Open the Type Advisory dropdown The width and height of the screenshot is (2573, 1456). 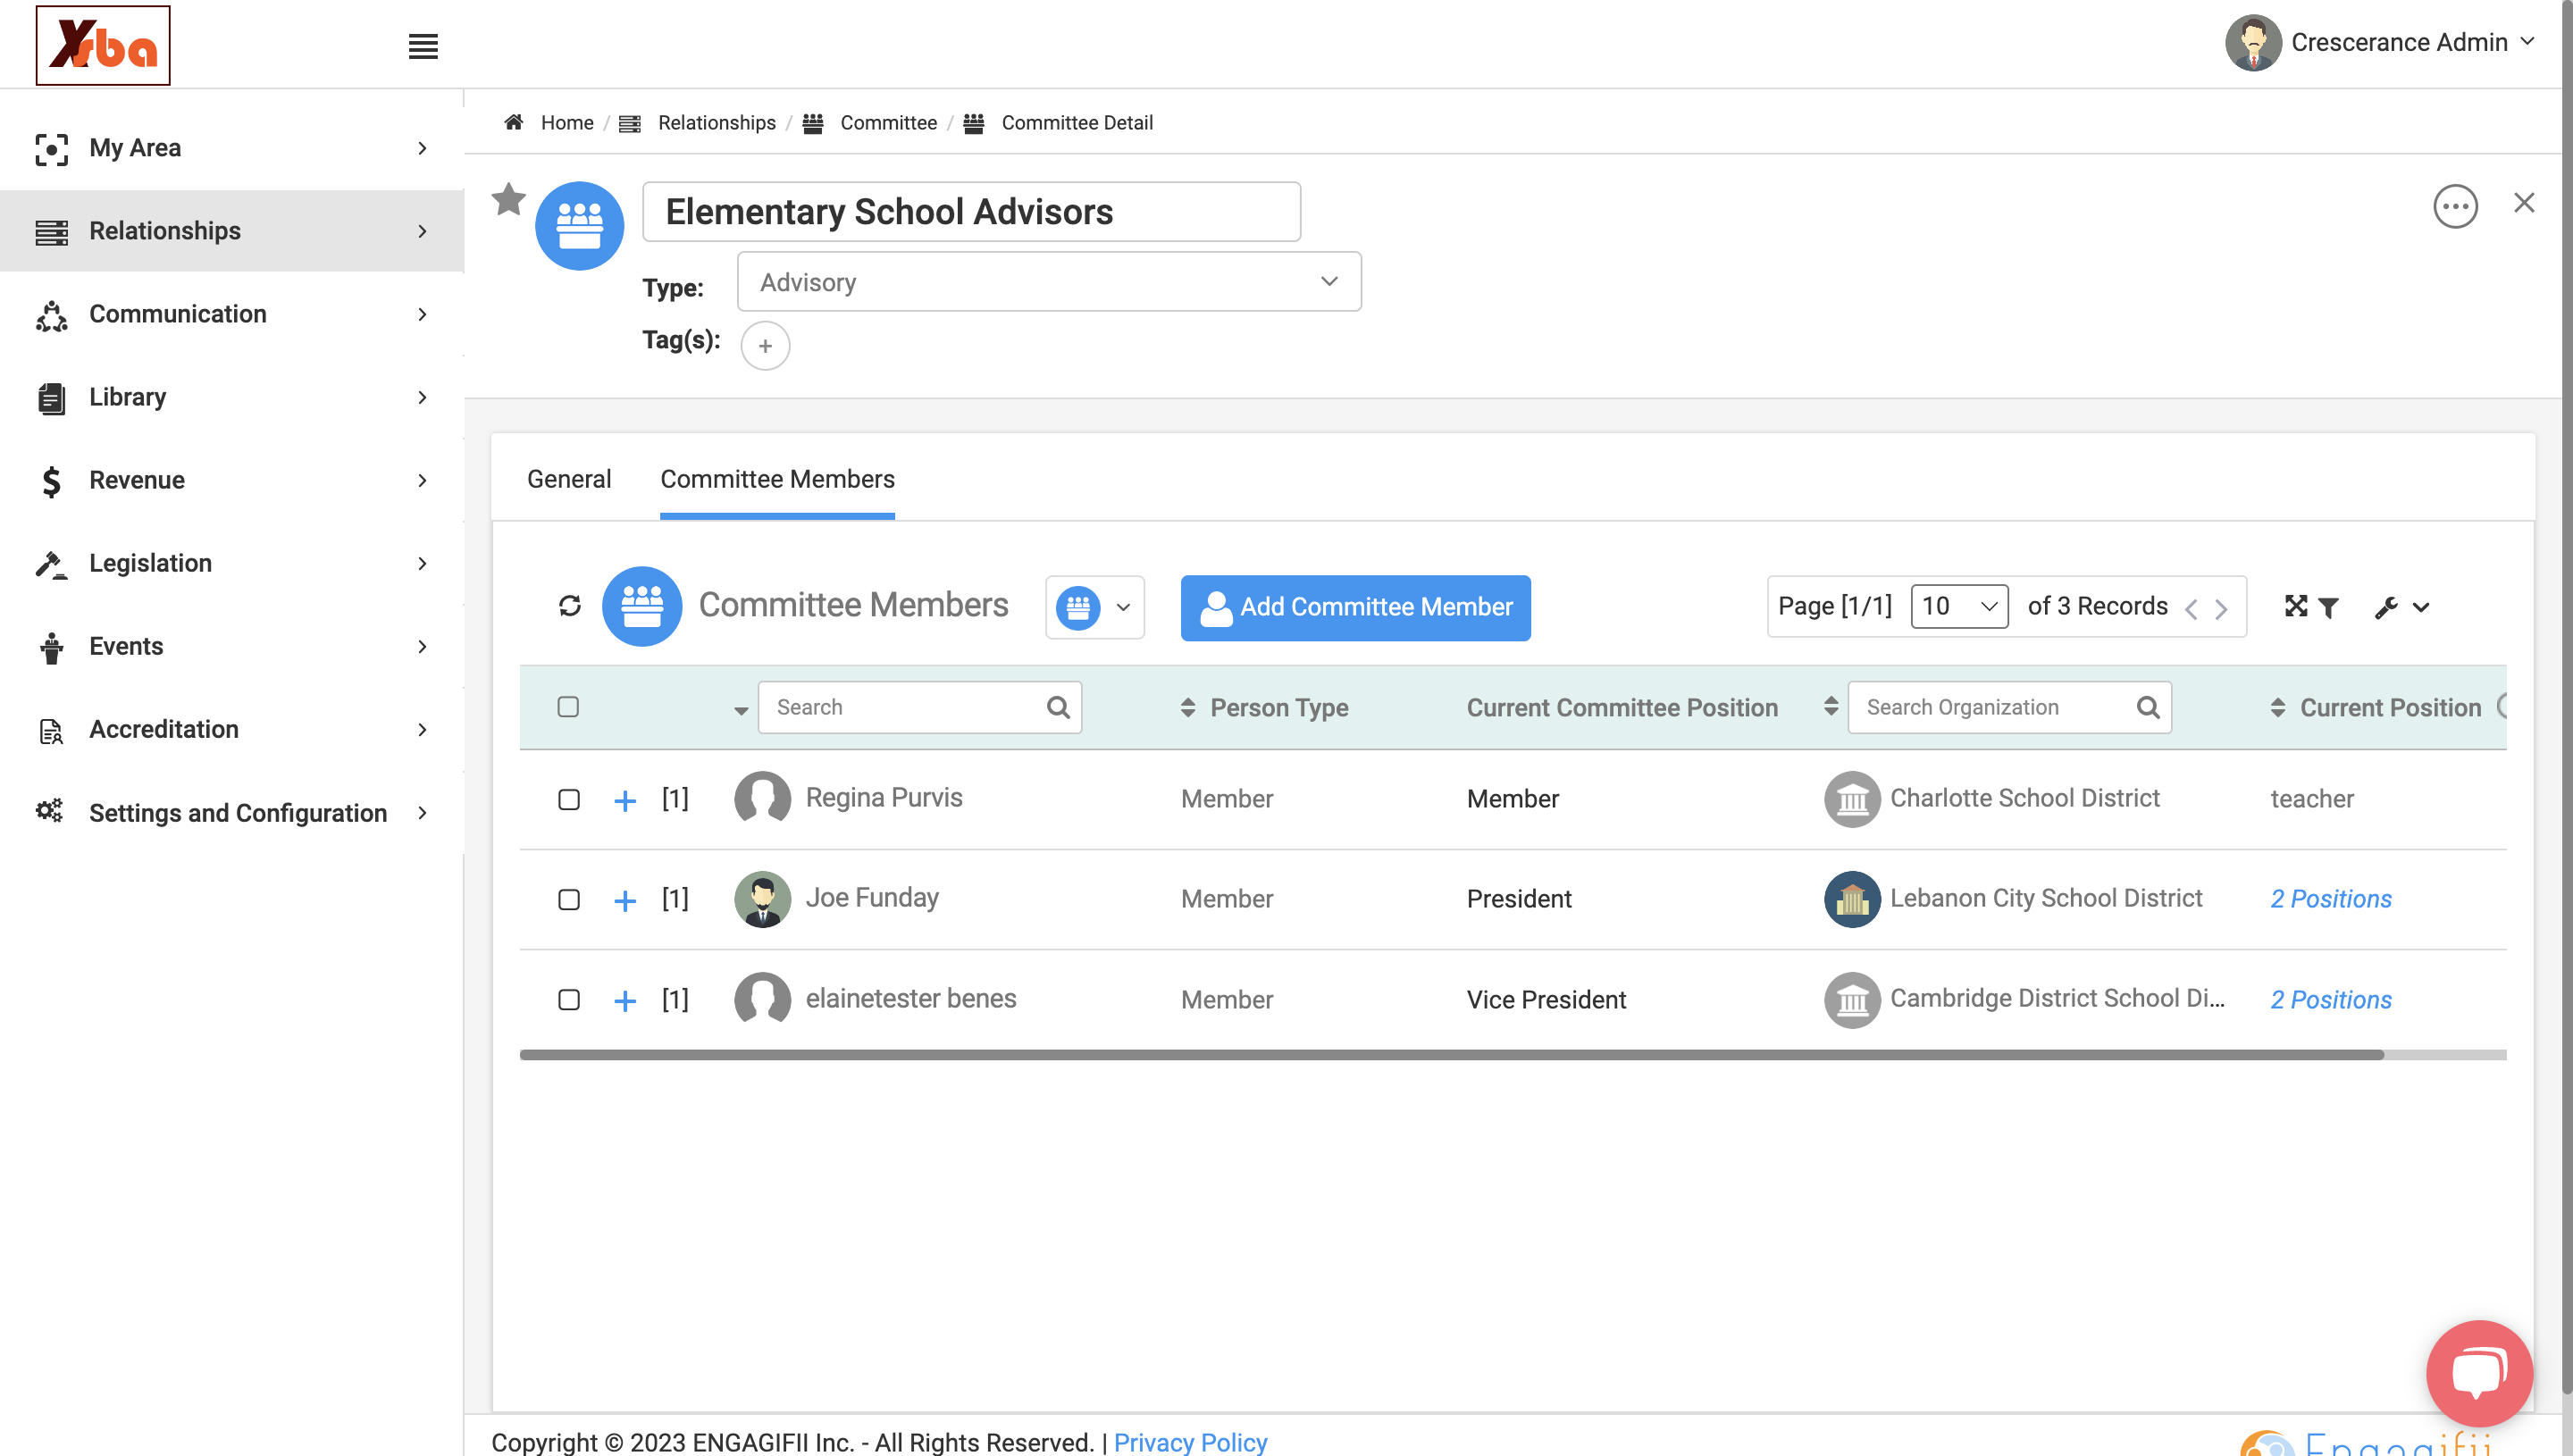coord(1049,282)
